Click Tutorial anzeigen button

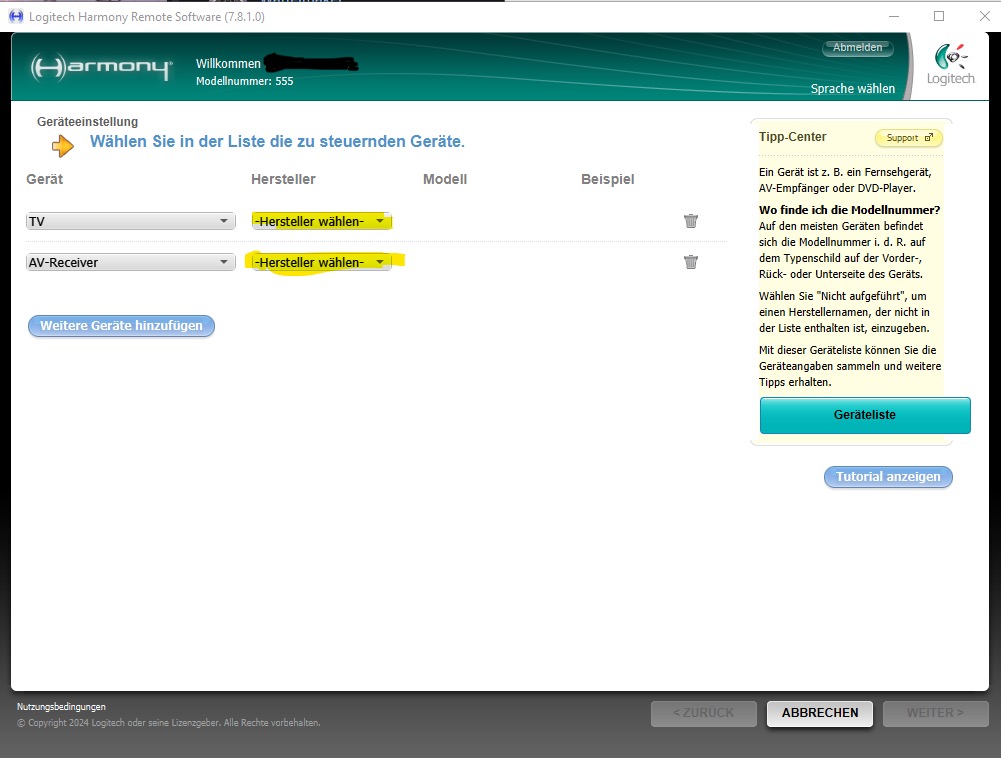[888, 477]
